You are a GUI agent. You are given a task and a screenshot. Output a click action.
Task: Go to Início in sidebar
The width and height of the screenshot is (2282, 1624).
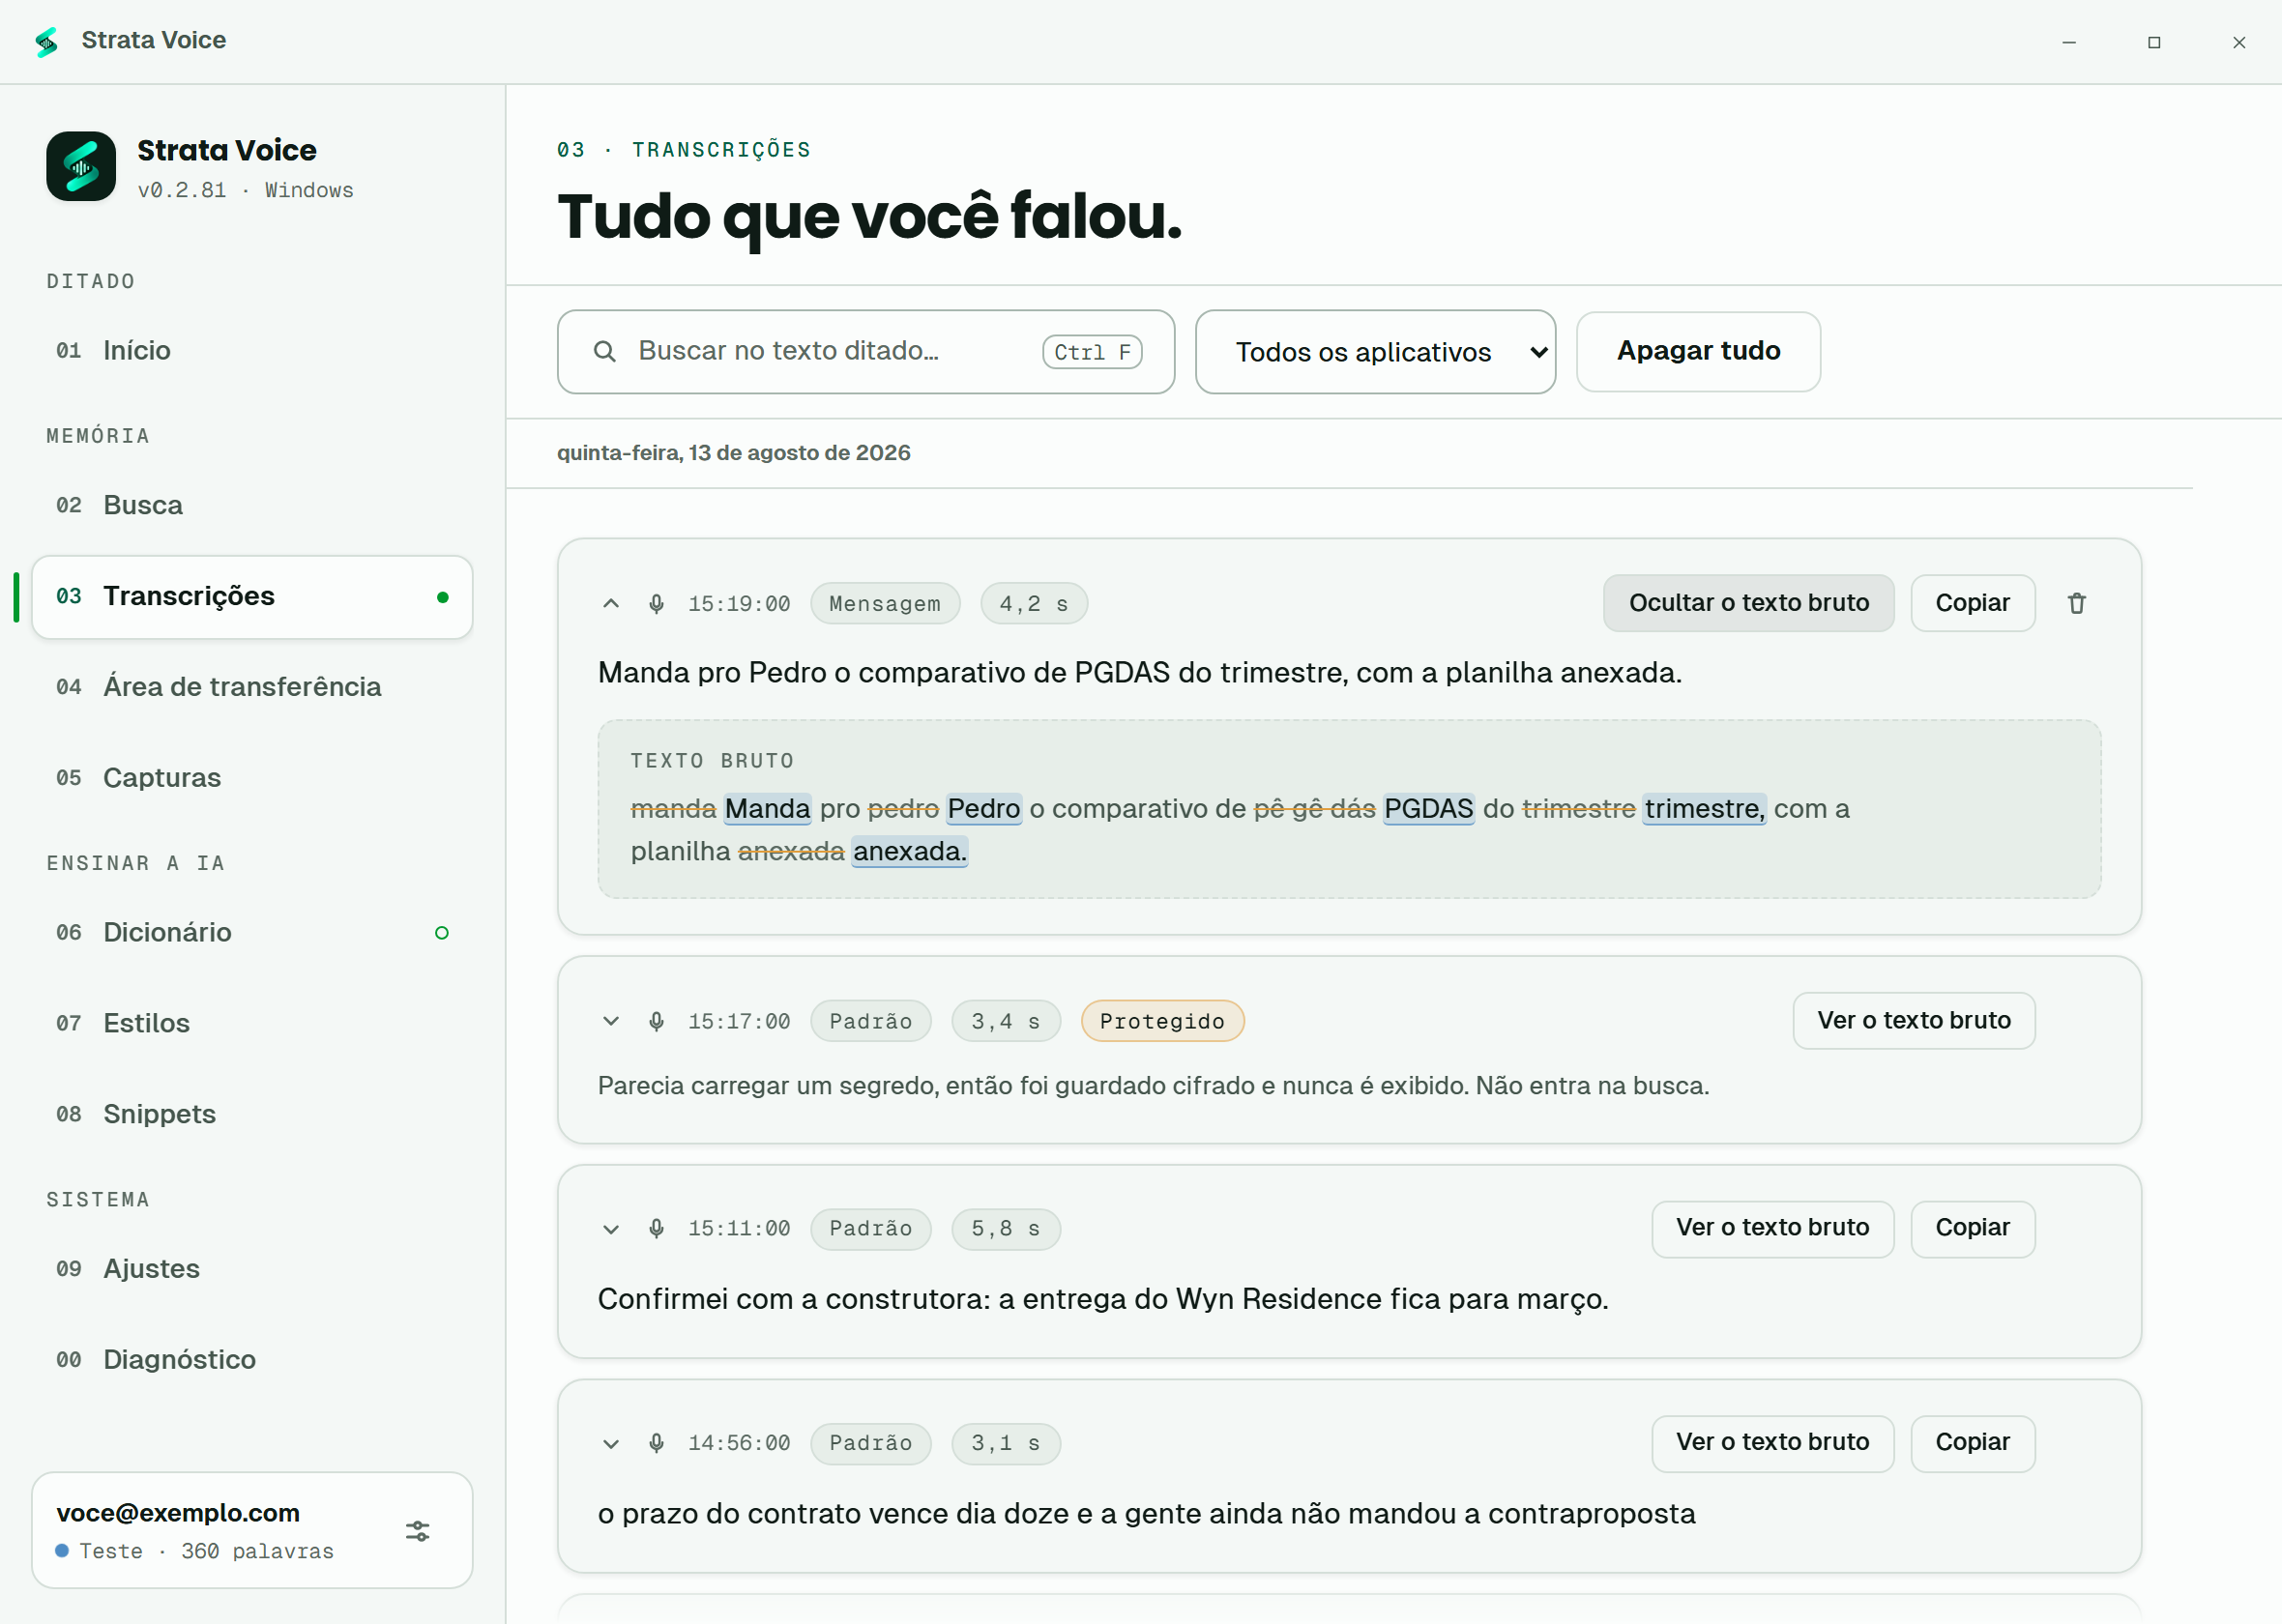pyautogui.click(x=252, y=351)
